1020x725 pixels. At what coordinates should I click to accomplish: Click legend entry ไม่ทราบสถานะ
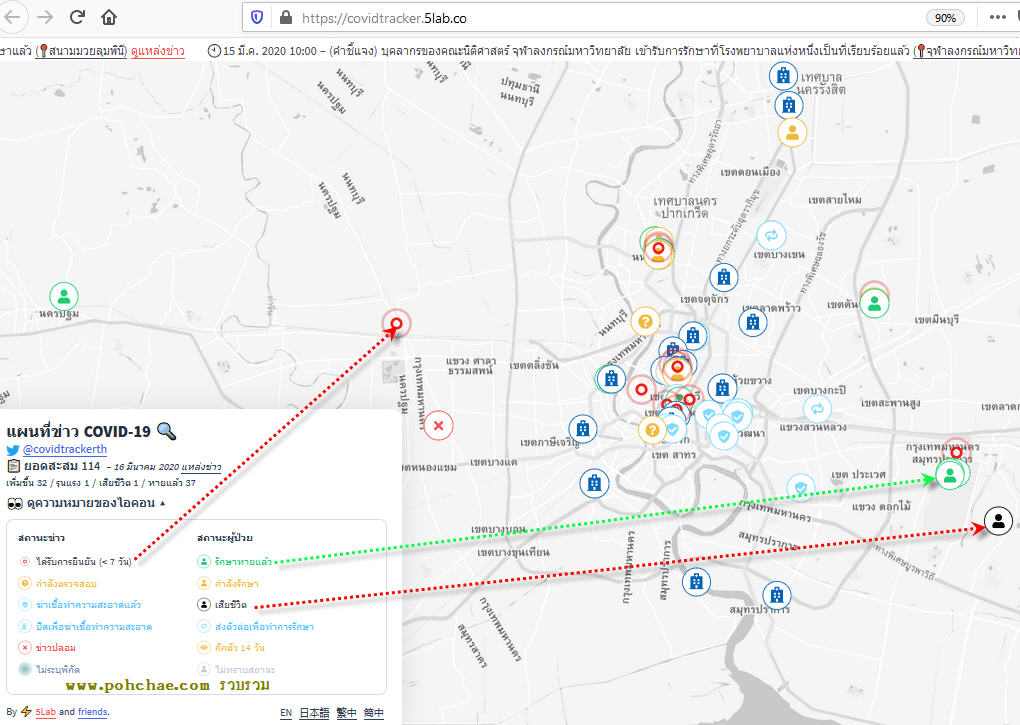point(237,669)
